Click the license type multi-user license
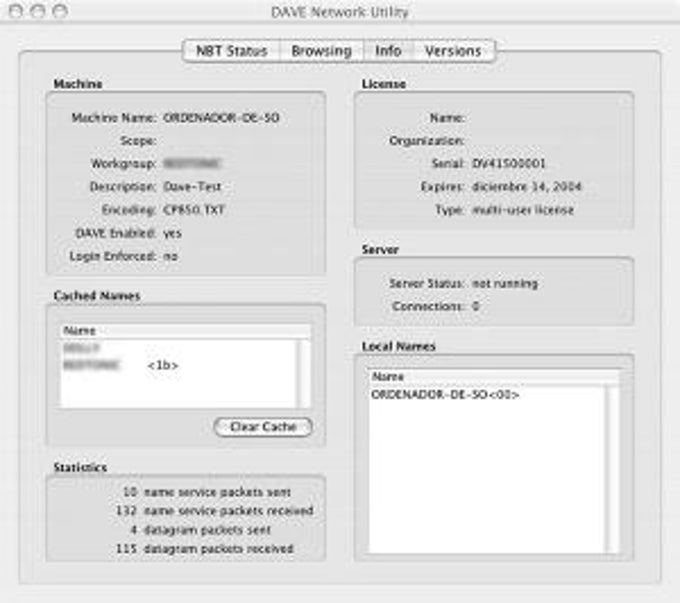Image resolution: width=680 pixels, height=603 pixels. (523, 210)
